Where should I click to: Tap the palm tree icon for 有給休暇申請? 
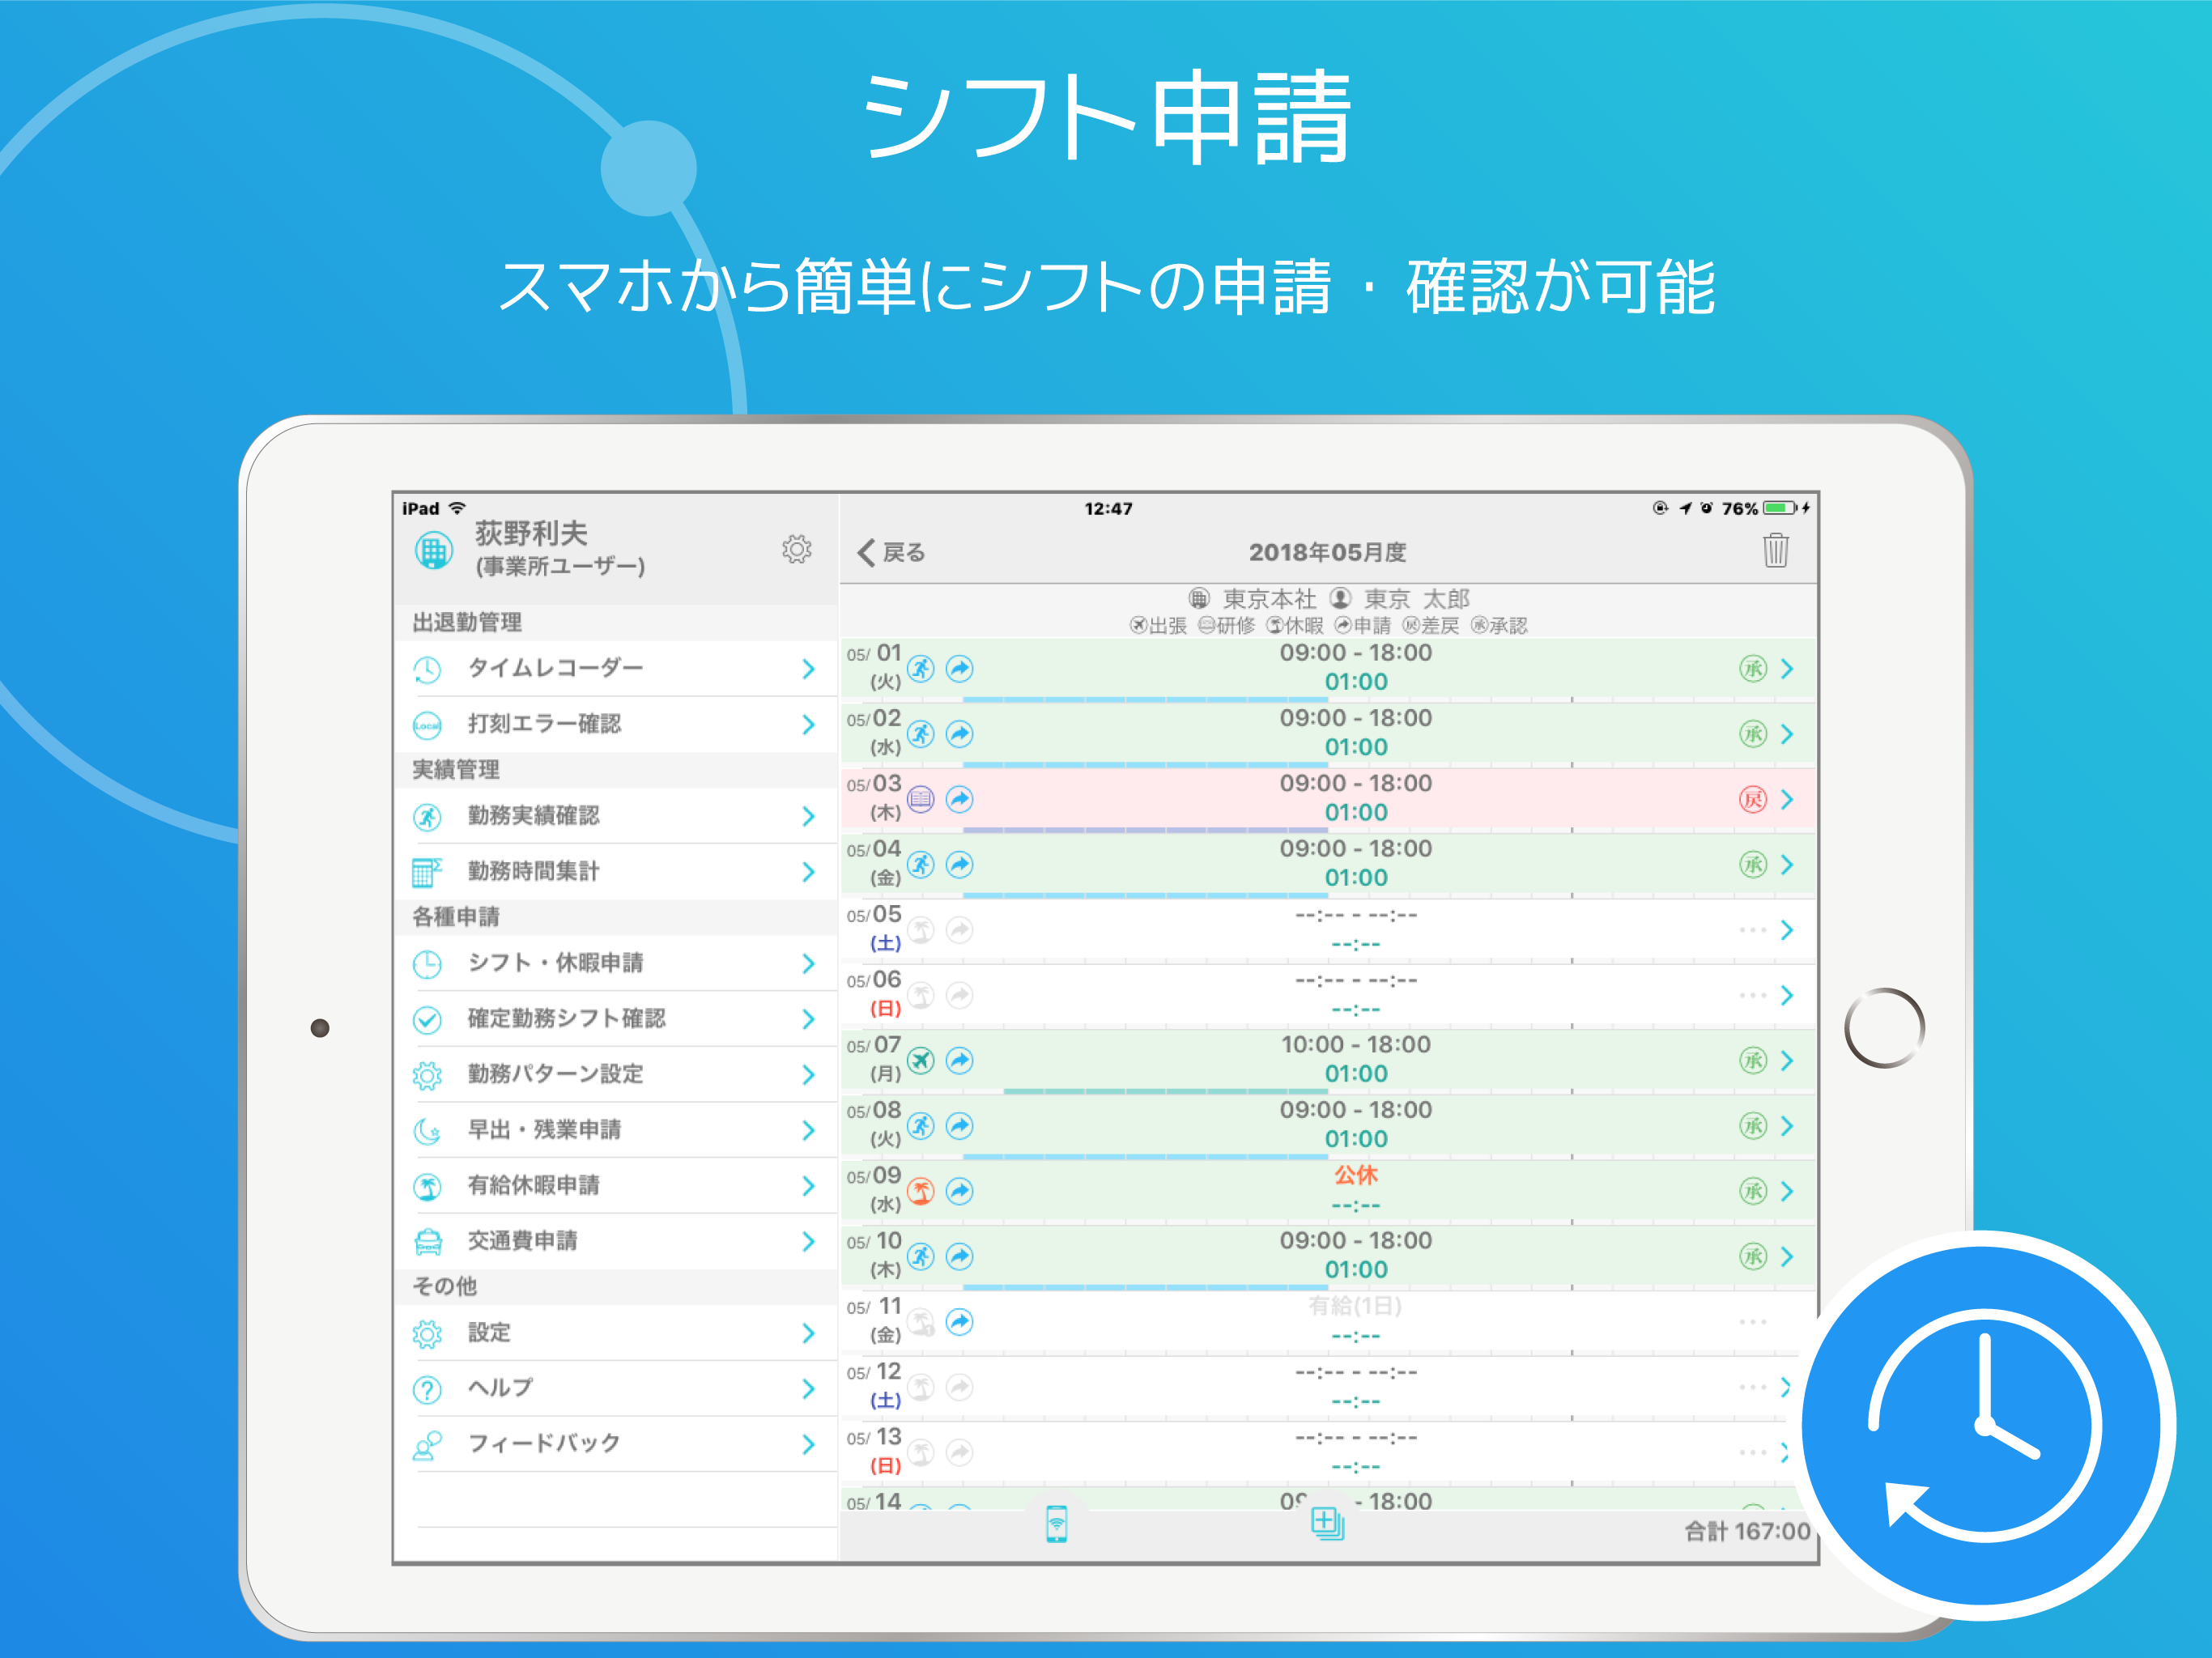[427, 1187]
